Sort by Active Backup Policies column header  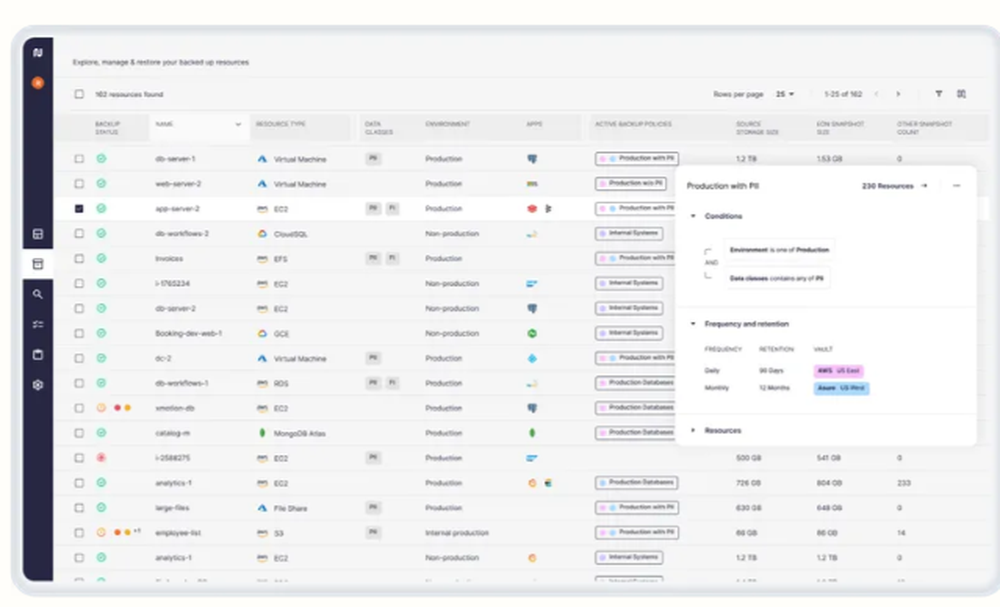coord(633,124)
